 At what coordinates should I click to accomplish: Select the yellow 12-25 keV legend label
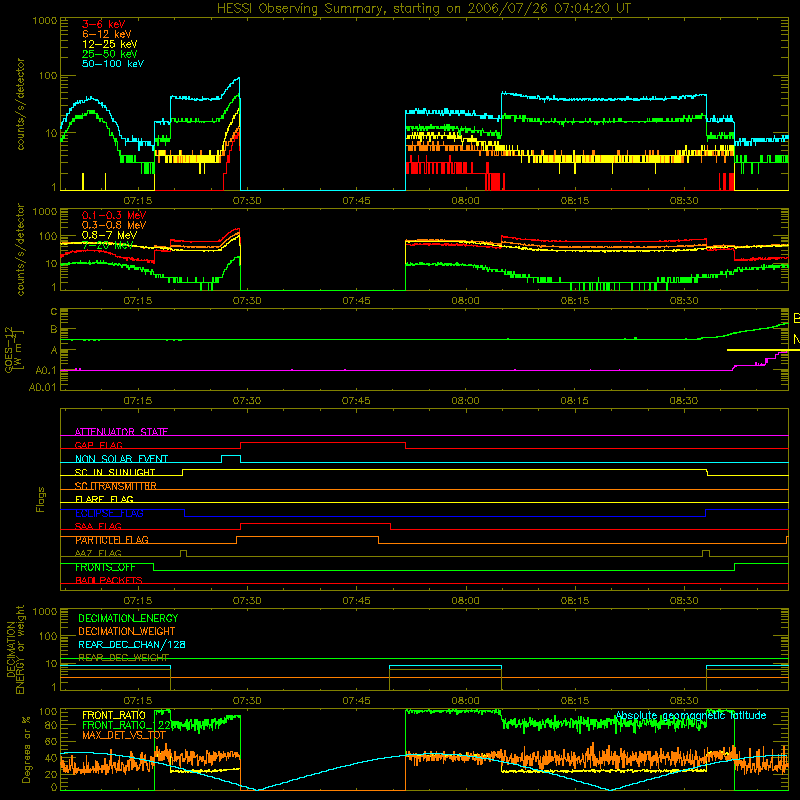(109, 44)
